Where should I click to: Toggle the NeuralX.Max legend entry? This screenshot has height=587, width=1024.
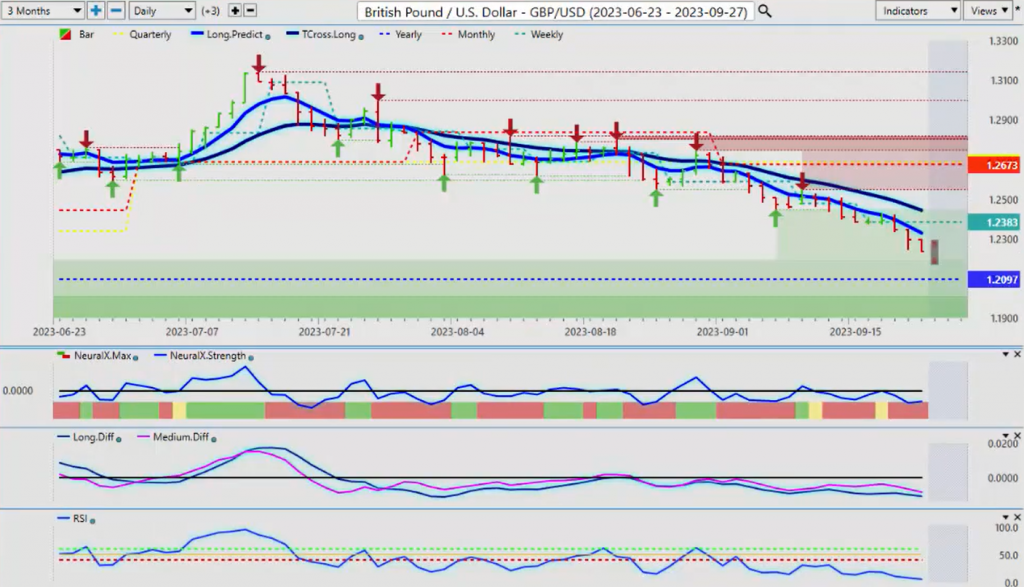coord(95,356)
